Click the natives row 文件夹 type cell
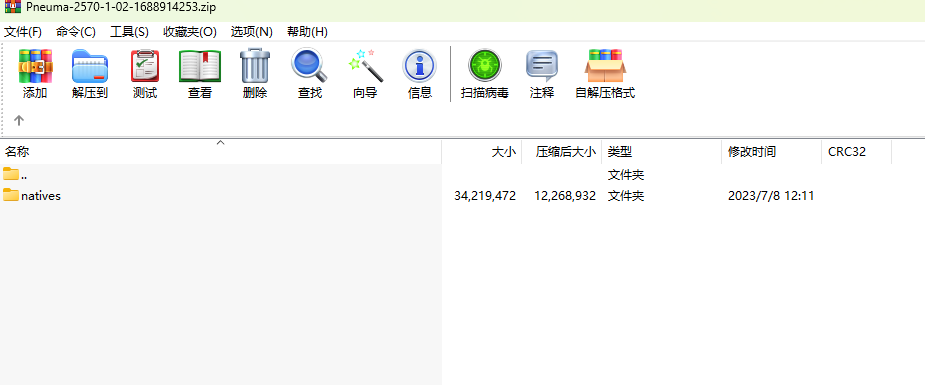The height and width of the screenshot is (385, 925). click(626, 196)
